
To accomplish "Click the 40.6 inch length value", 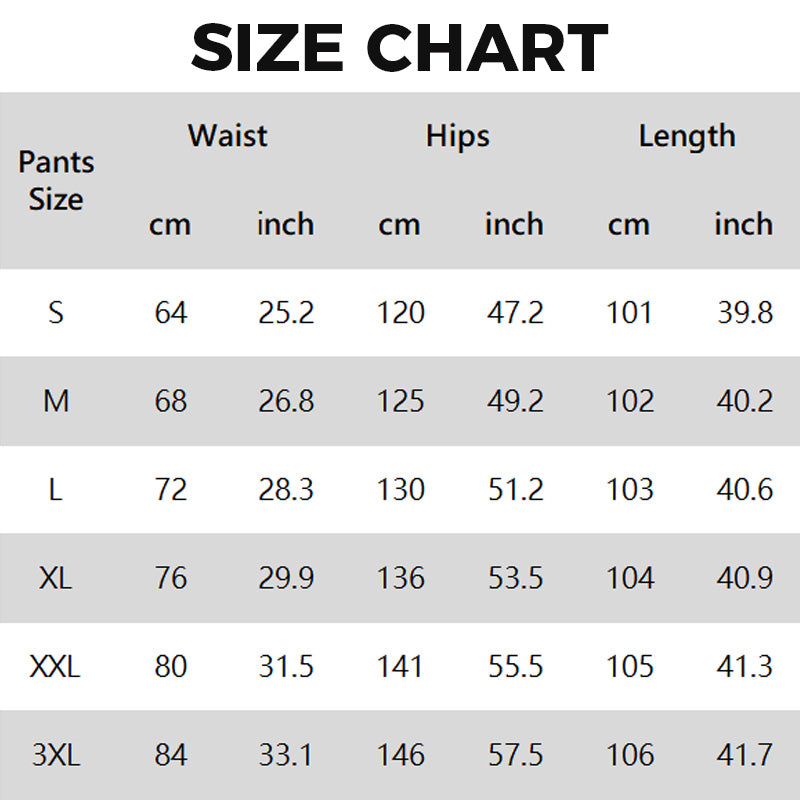I will [x=745, y=490].
